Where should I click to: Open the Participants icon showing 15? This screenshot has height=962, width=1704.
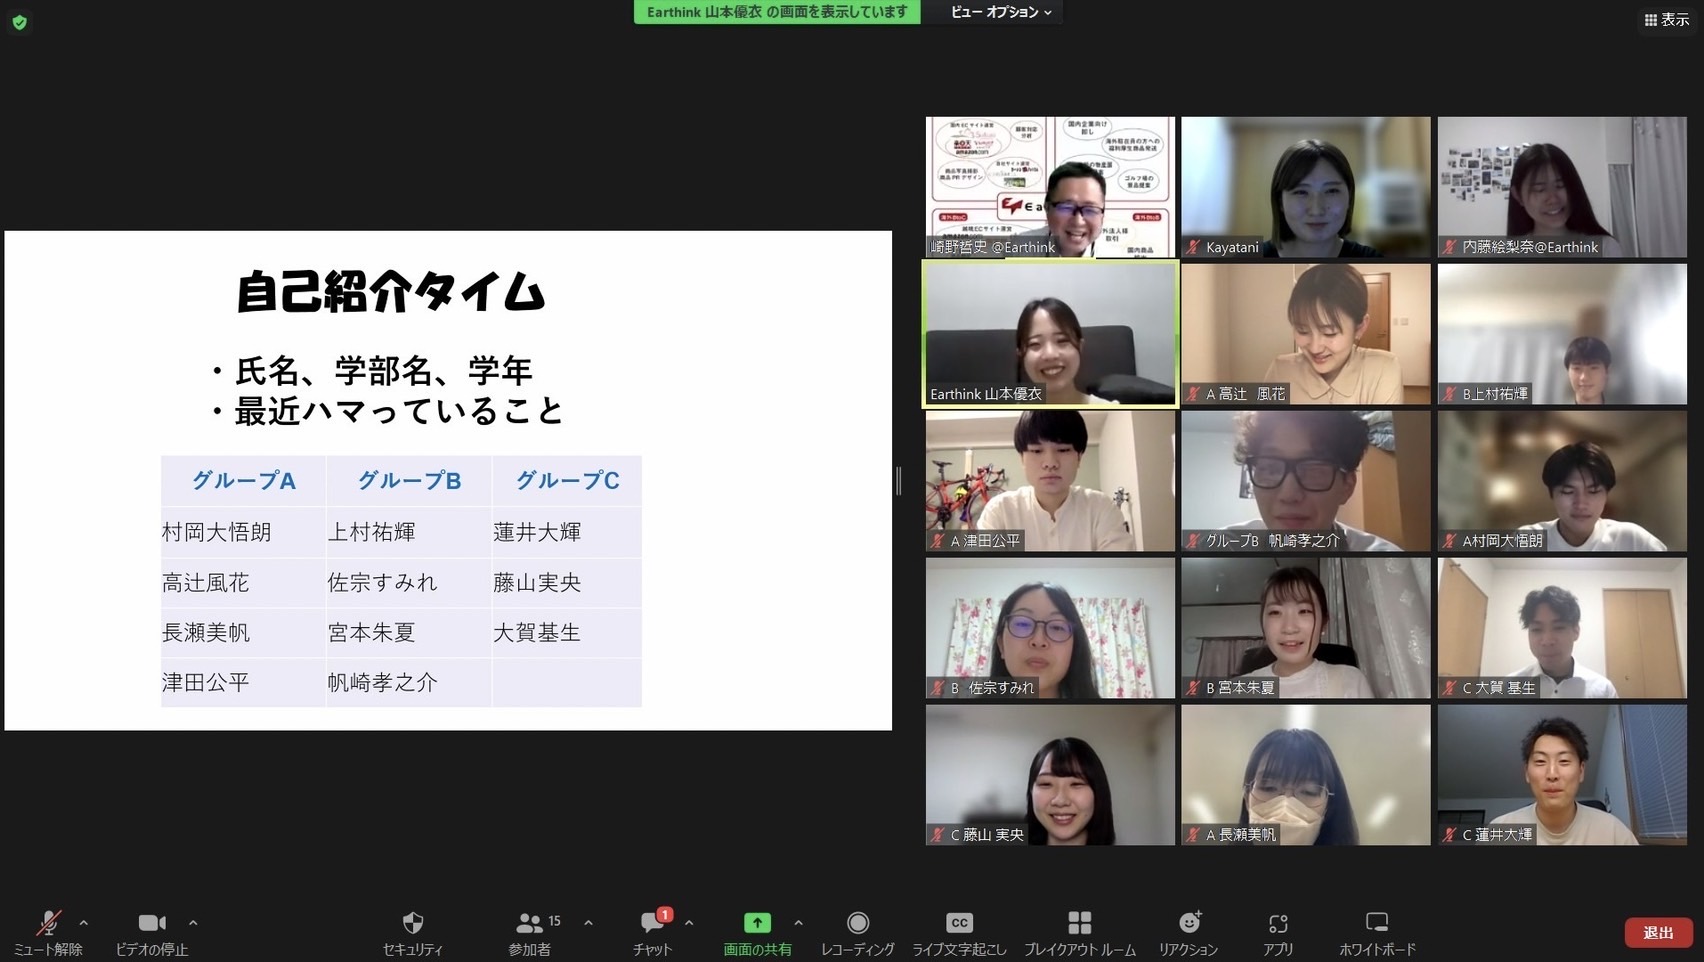530,922
